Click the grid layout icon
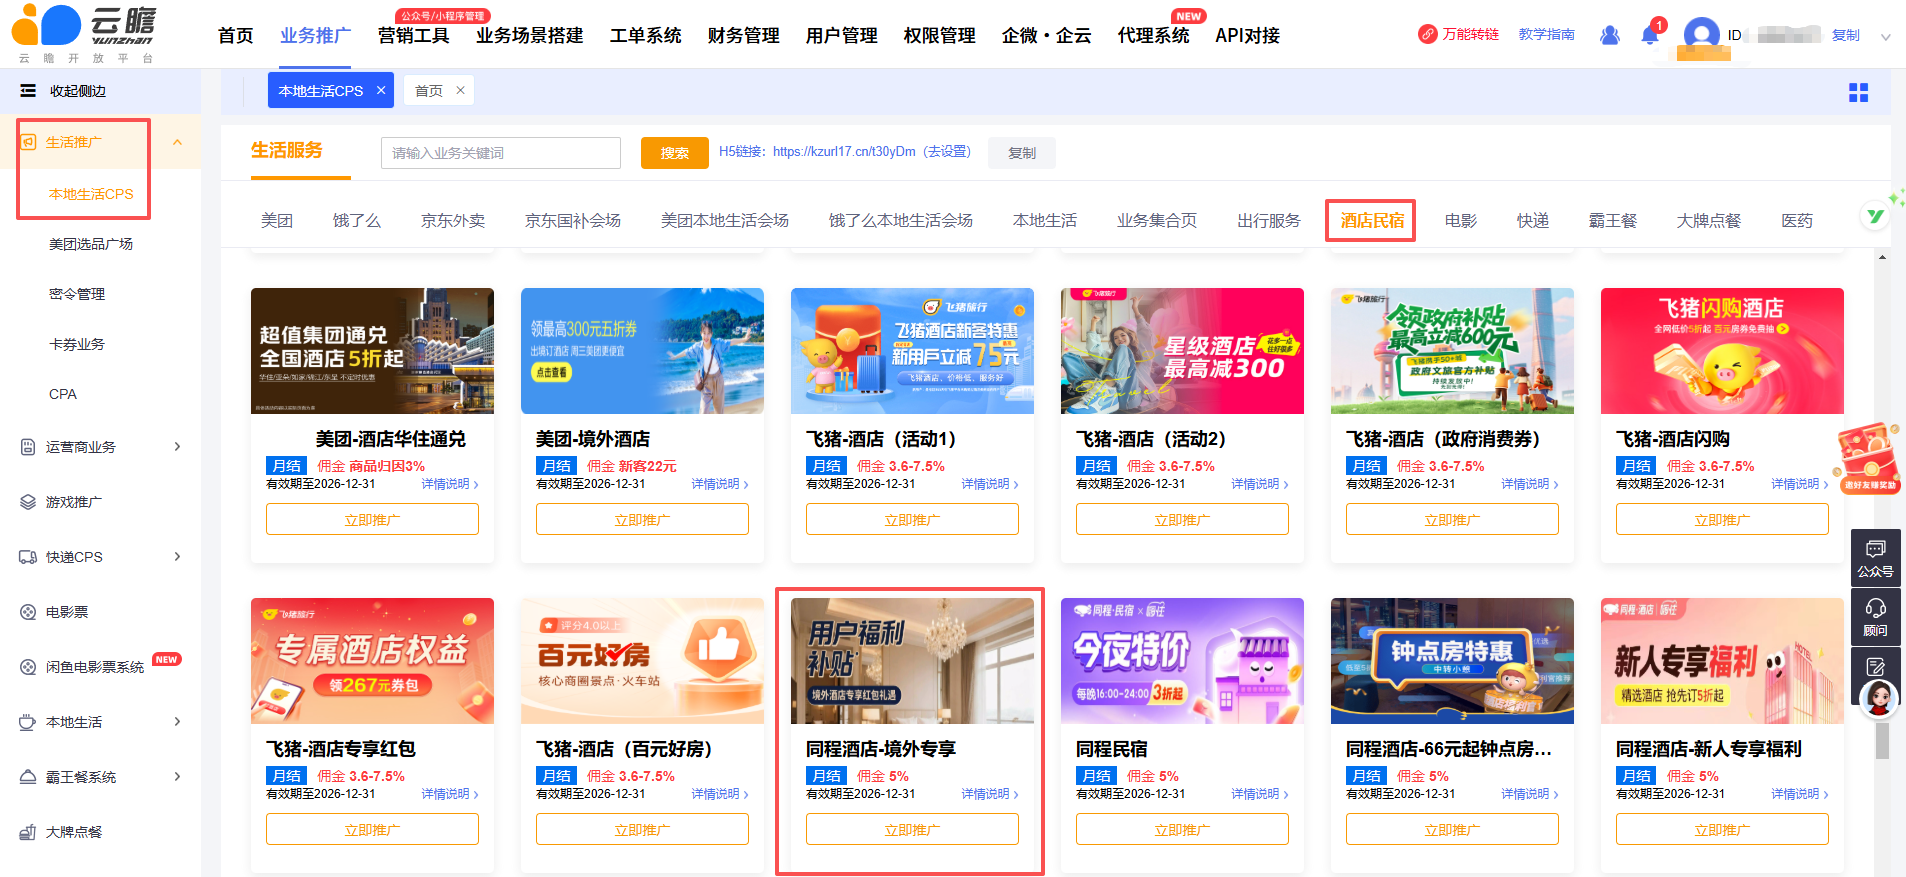The image size is (1906, 877). click(x=1858, y=92)
